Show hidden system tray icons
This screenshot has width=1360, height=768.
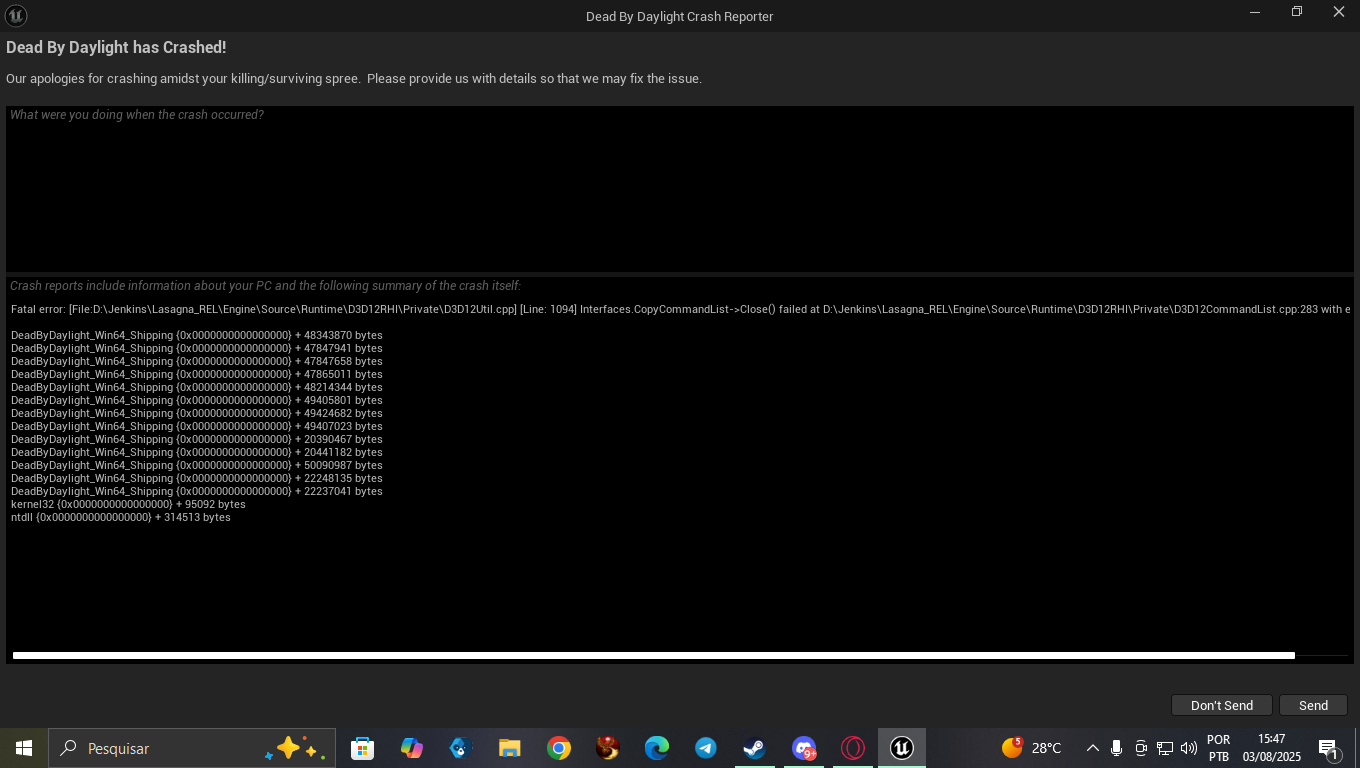coord(1092,748)
